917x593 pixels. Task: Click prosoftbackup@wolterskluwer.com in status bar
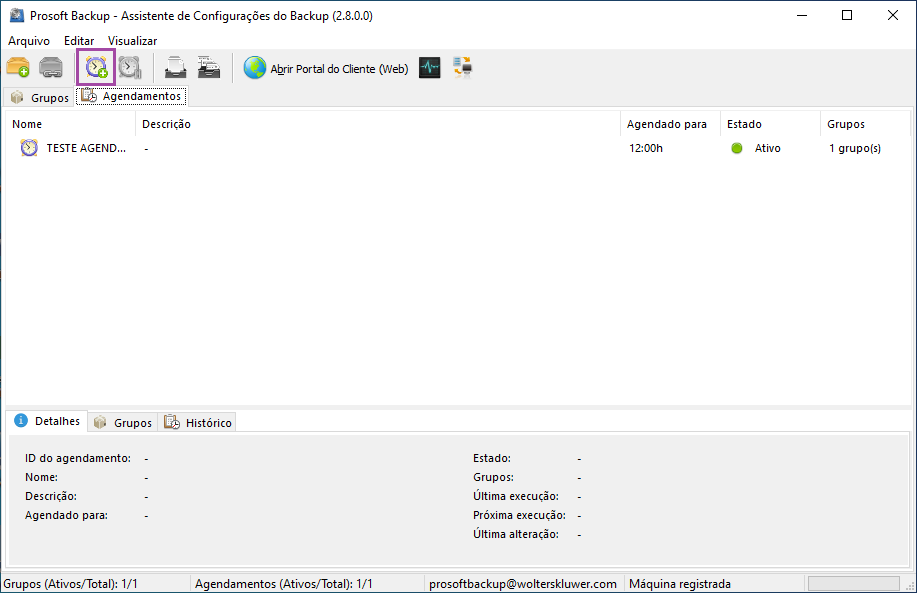(523, 584)
